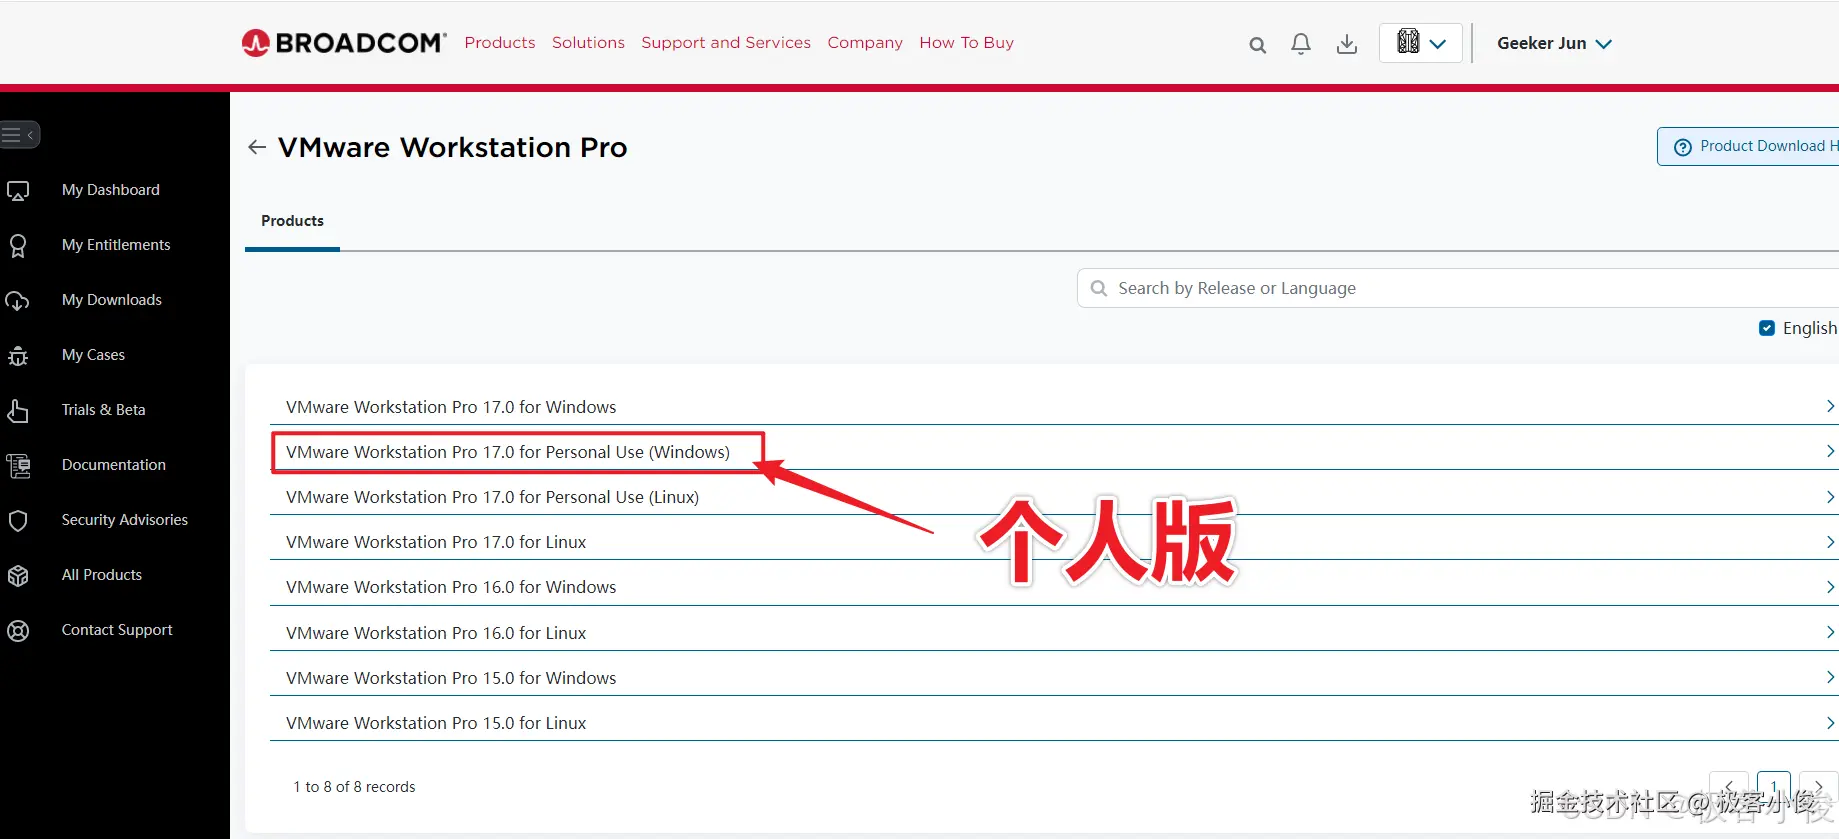Screen dimensions: 1839x839
Task: Open Support and Services menu
Action: coord(726,43)
